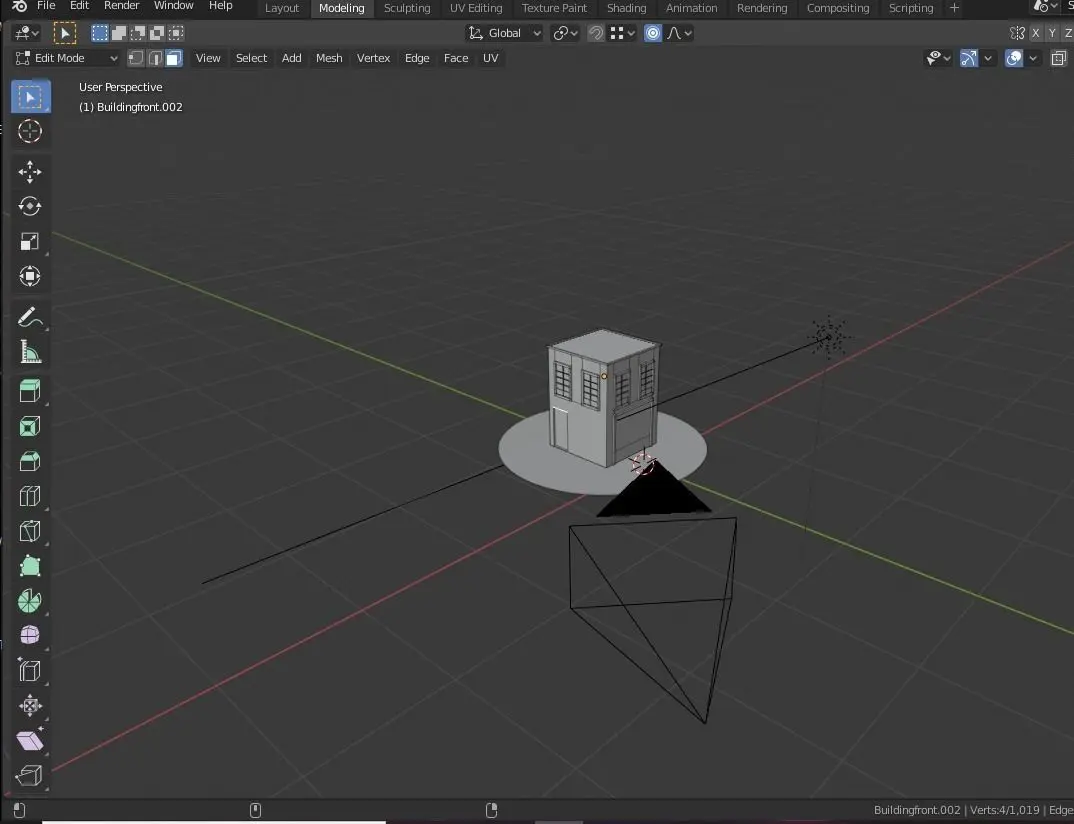Open the Mesh menu
1074x824 pixels.
coord(329,58)
